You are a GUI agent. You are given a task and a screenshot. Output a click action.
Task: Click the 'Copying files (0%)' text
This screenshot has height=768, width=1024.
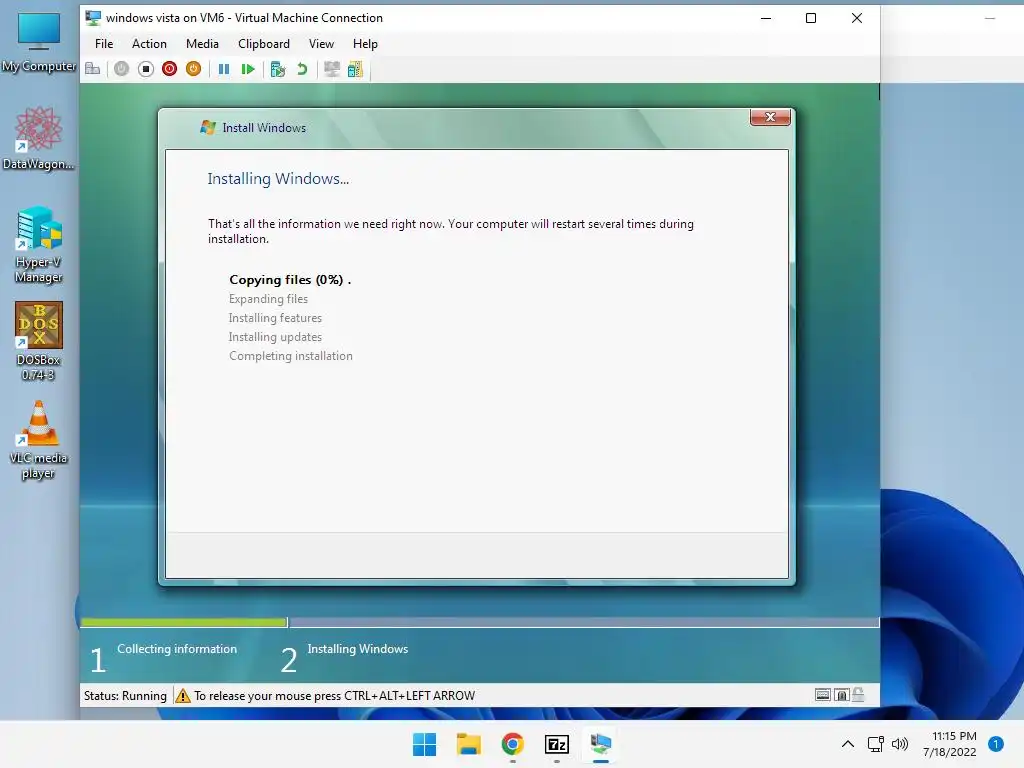coord(290,280)
